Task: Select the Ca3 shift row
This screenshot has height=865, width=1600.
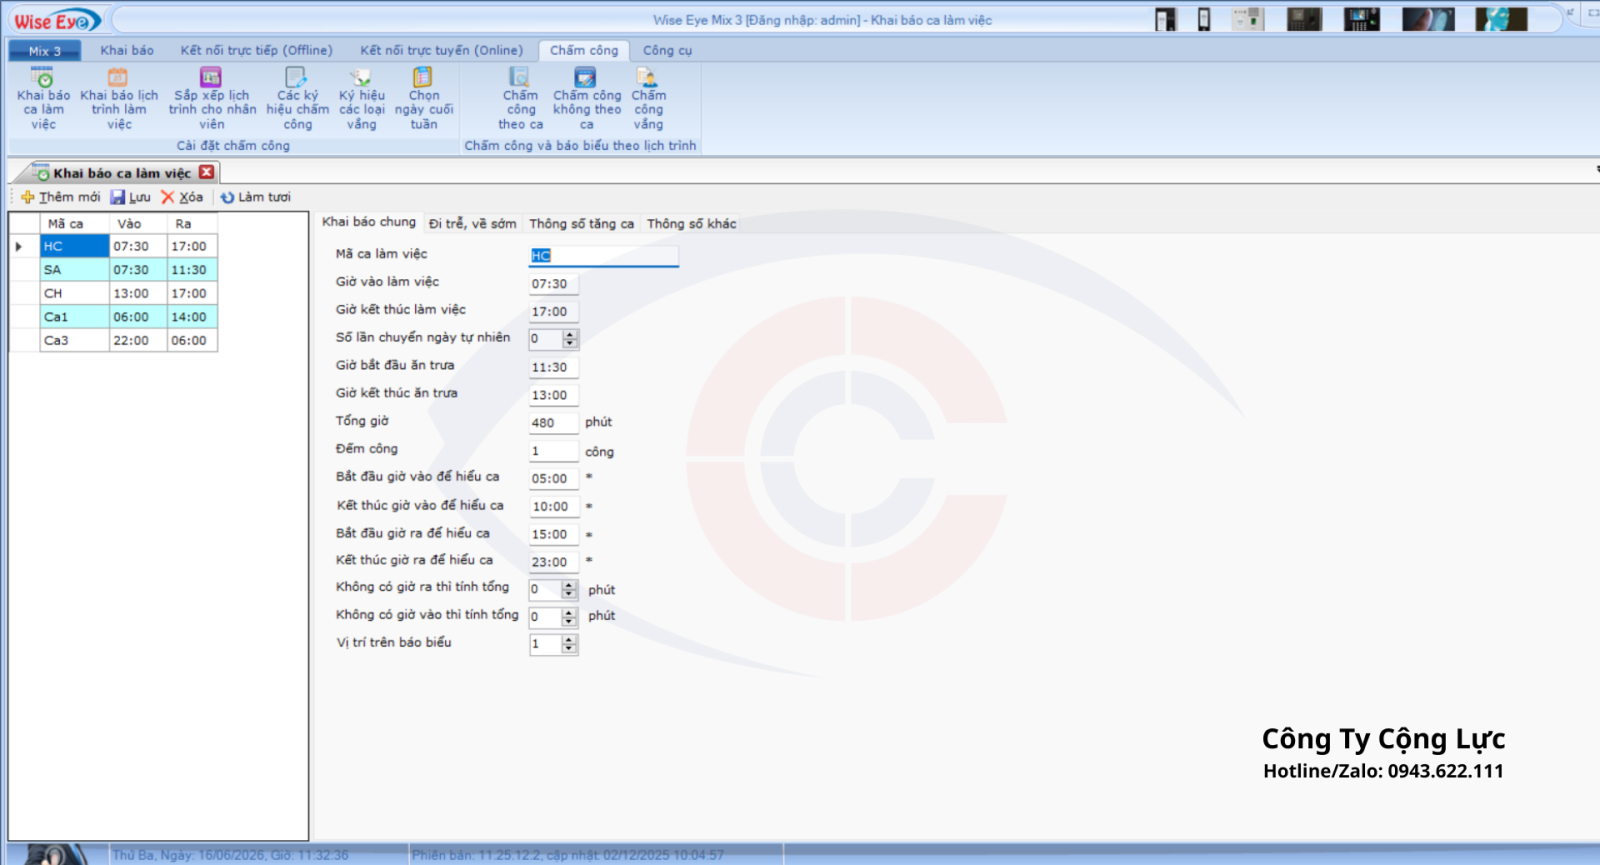Action: (113, 341)
